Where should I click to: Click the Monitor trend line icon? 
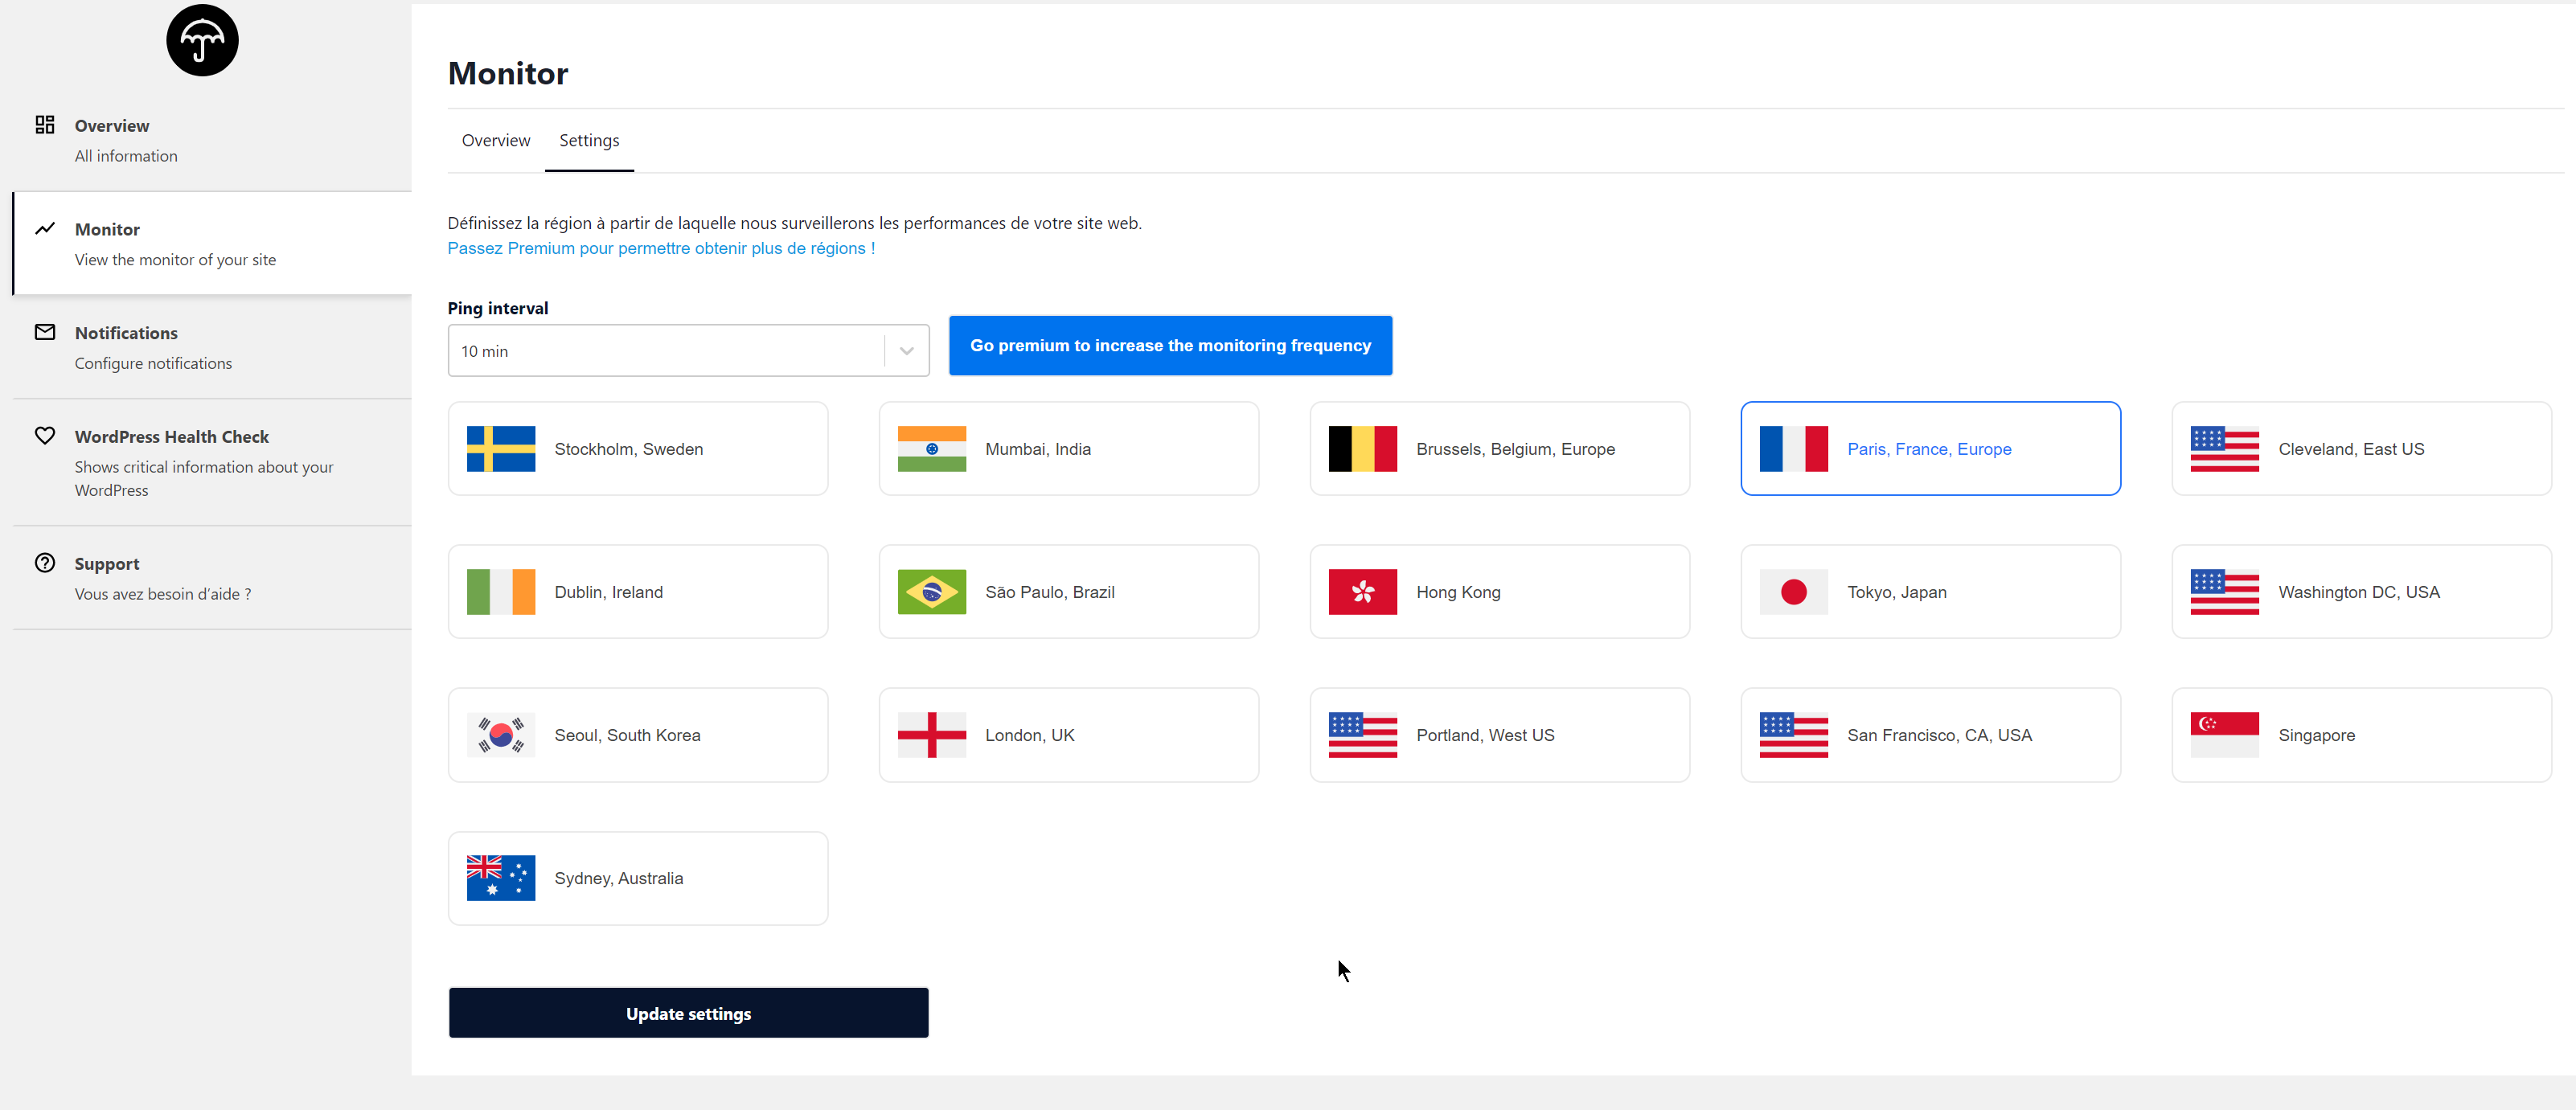click(45, 229)
